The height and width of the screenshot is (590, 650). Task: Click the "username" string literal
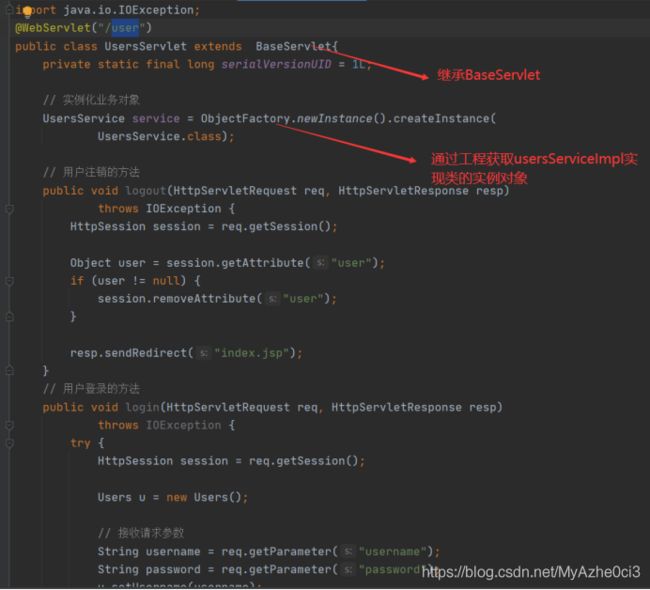click(393, 552)
